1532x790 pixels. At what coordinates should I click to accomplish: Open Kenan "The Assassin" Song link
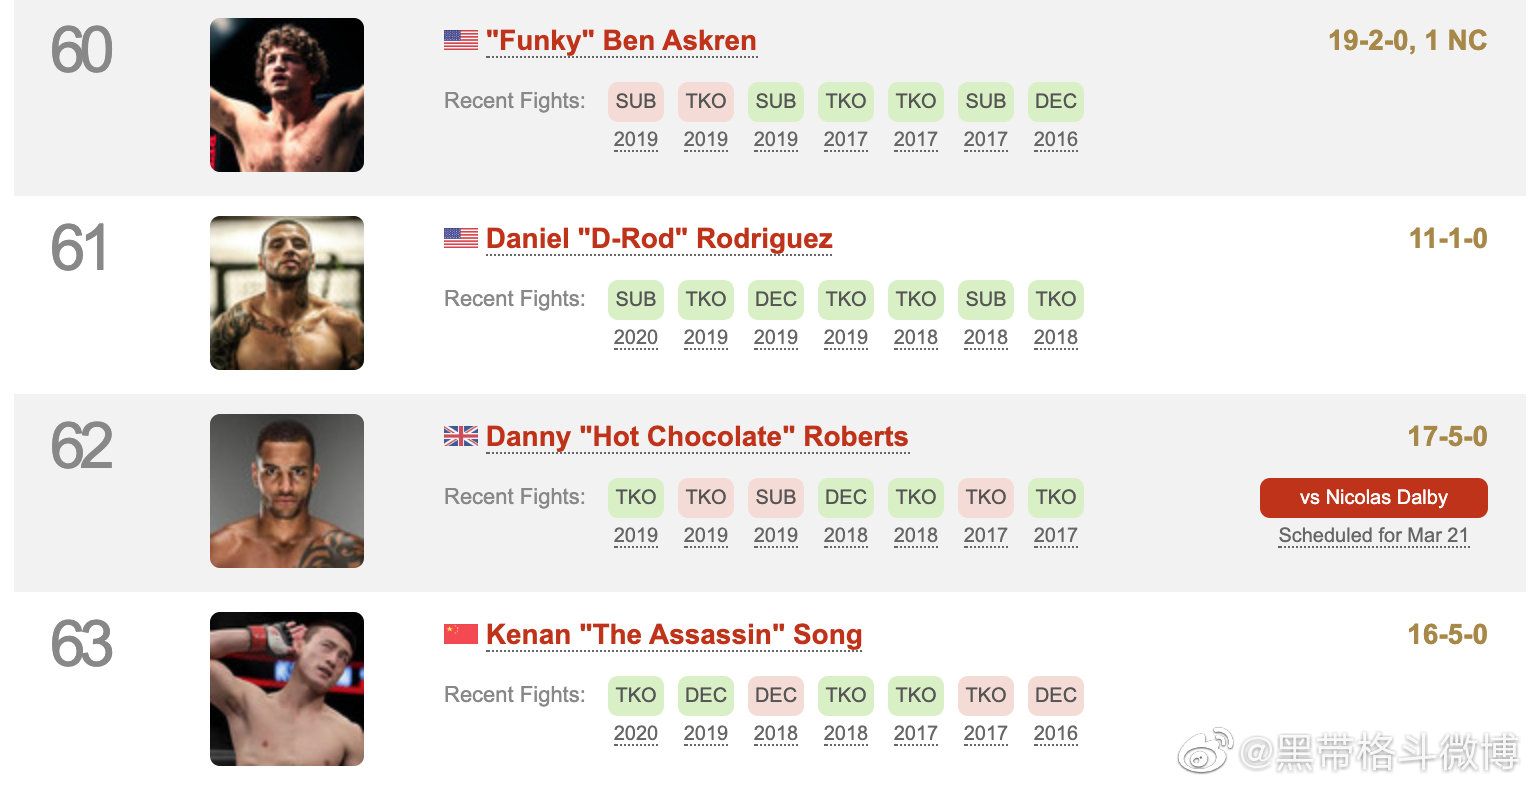674,635
